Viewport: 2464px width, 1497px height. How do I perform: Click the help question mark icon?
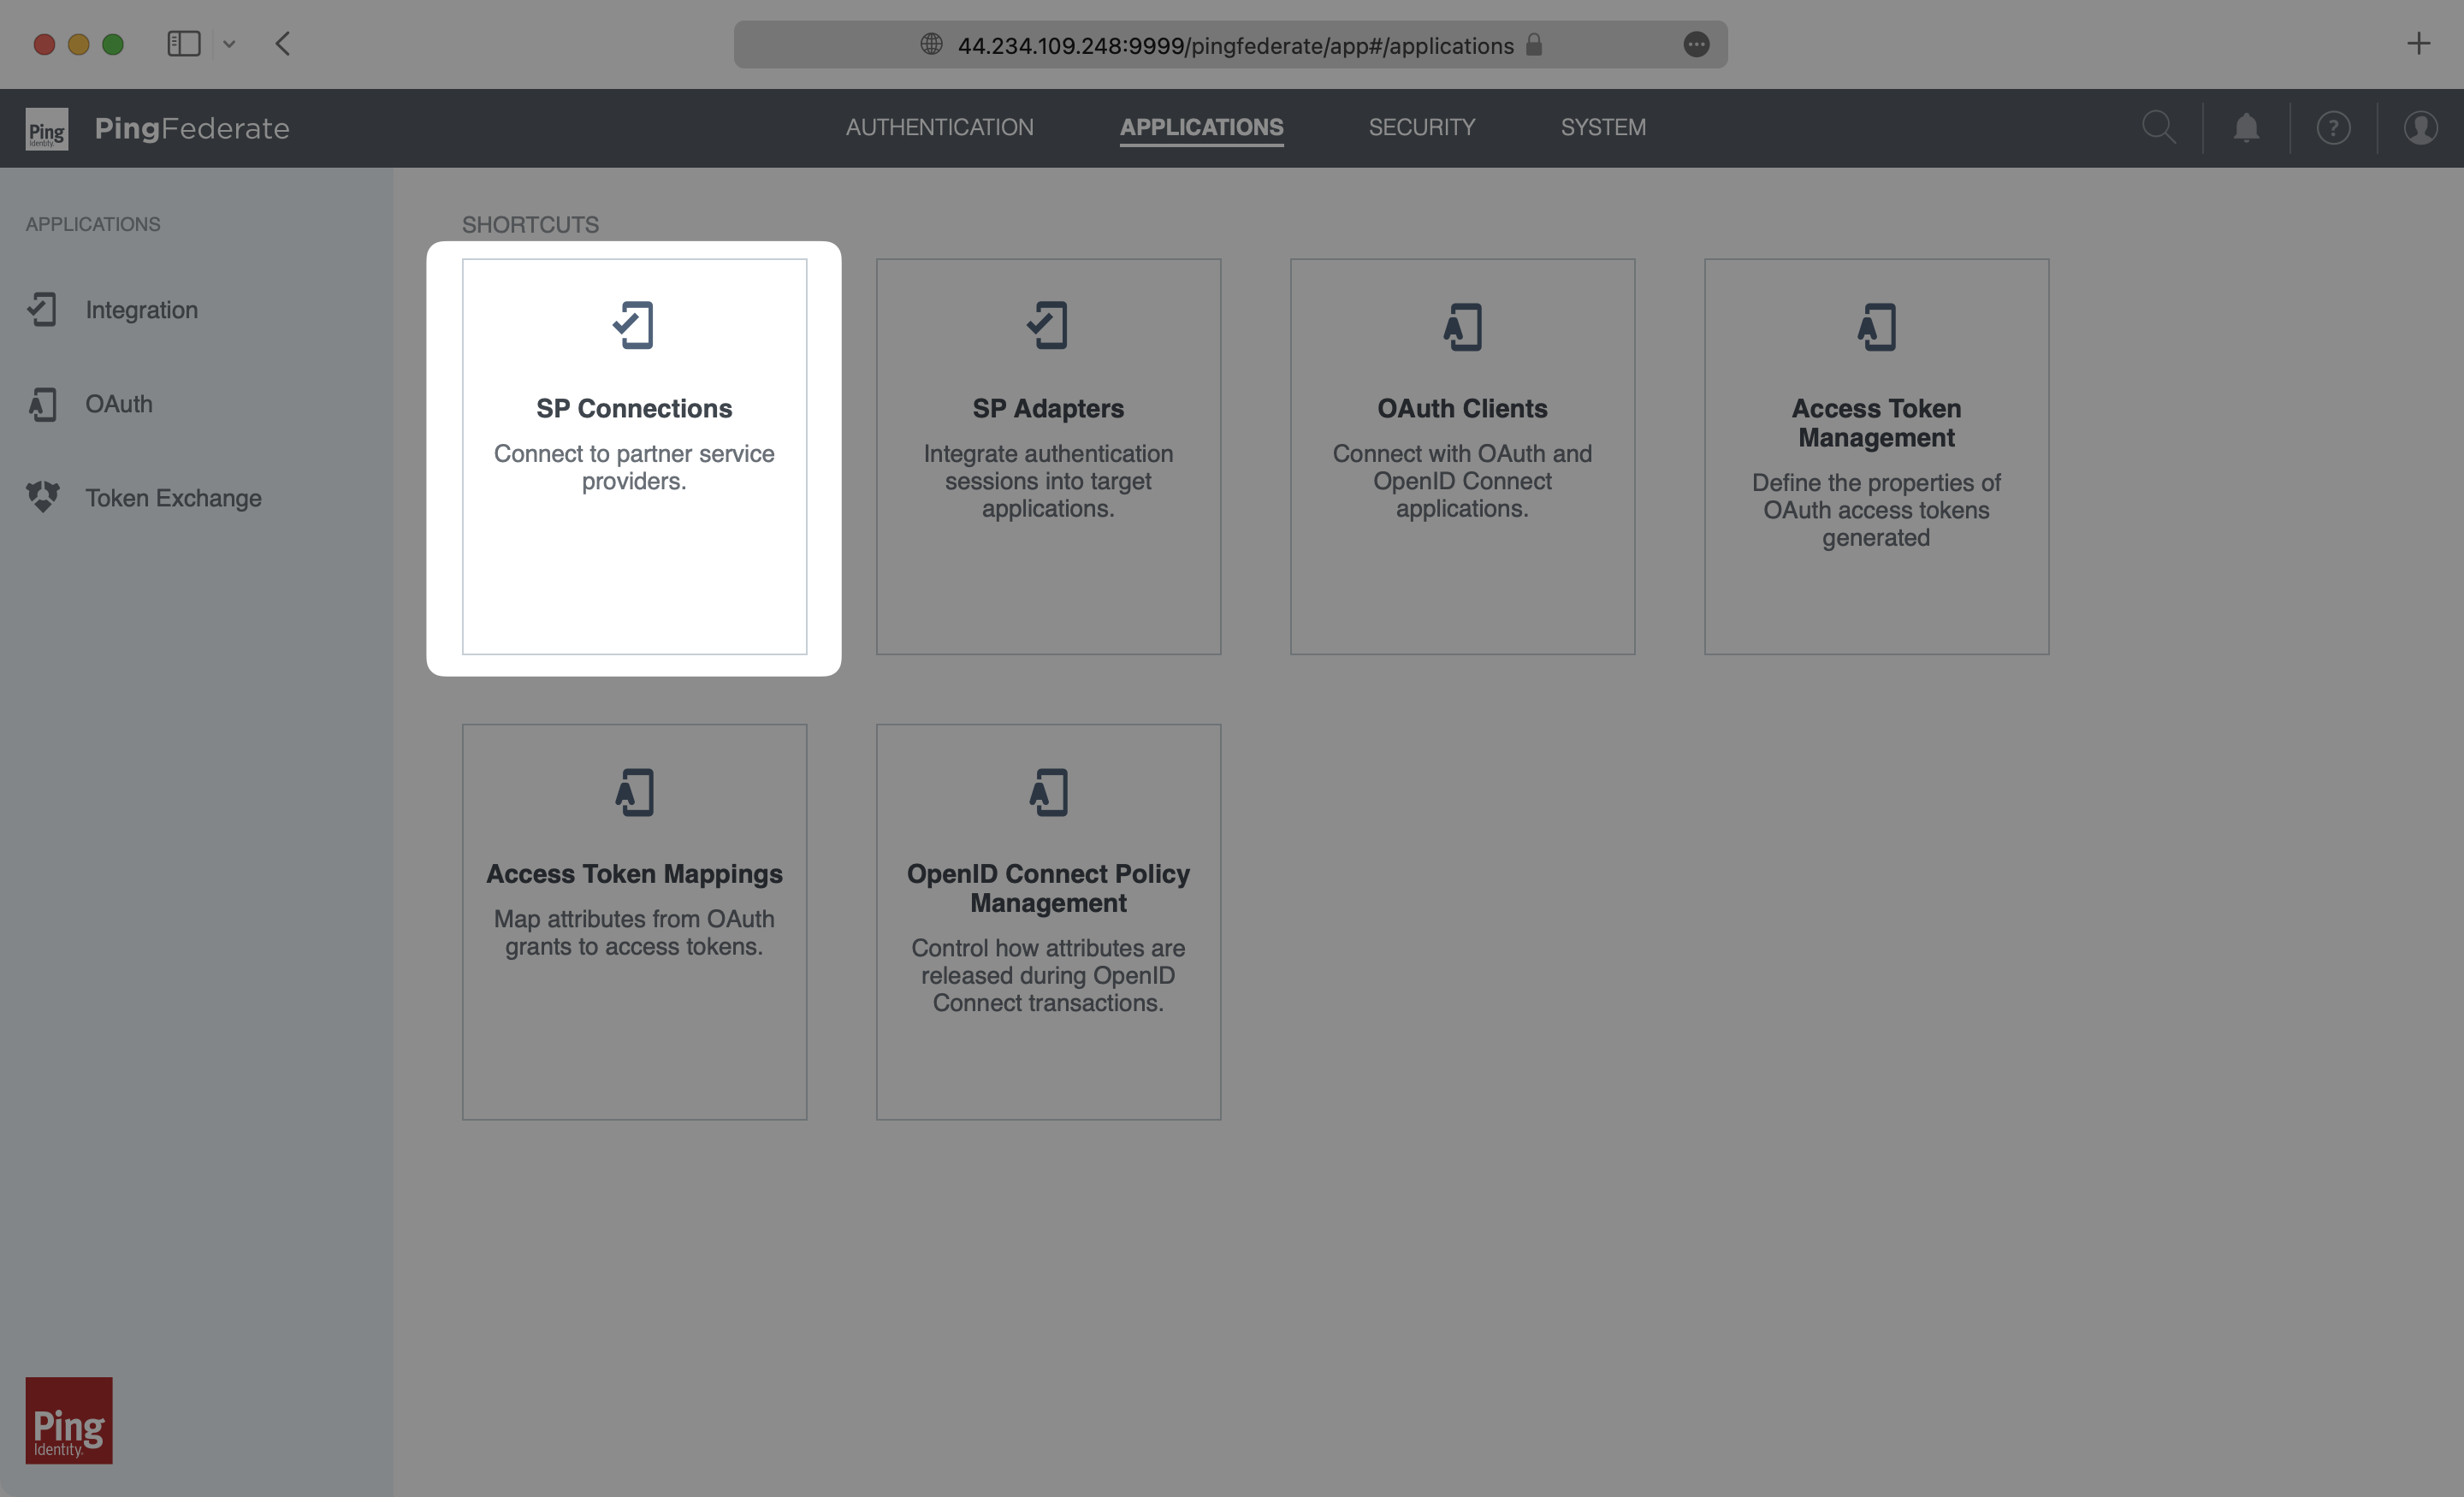[2333, 127]
